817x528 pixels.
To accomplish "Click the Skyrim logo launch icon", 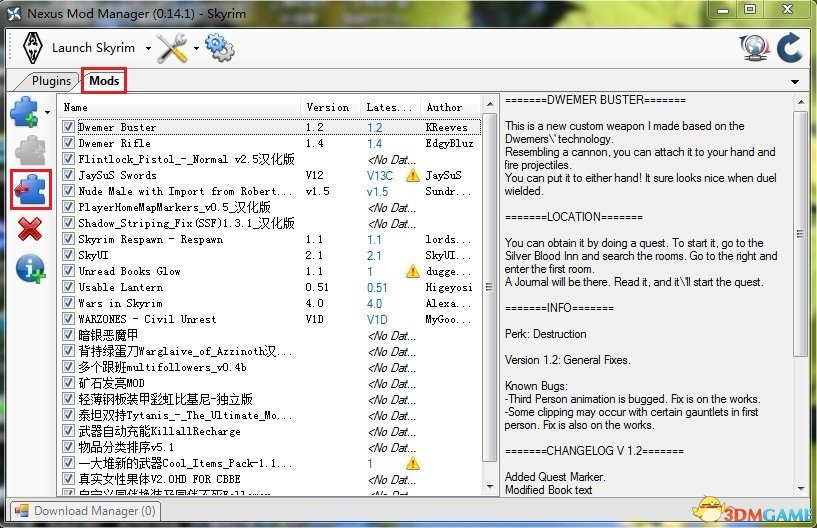I will tap(32, 47).
